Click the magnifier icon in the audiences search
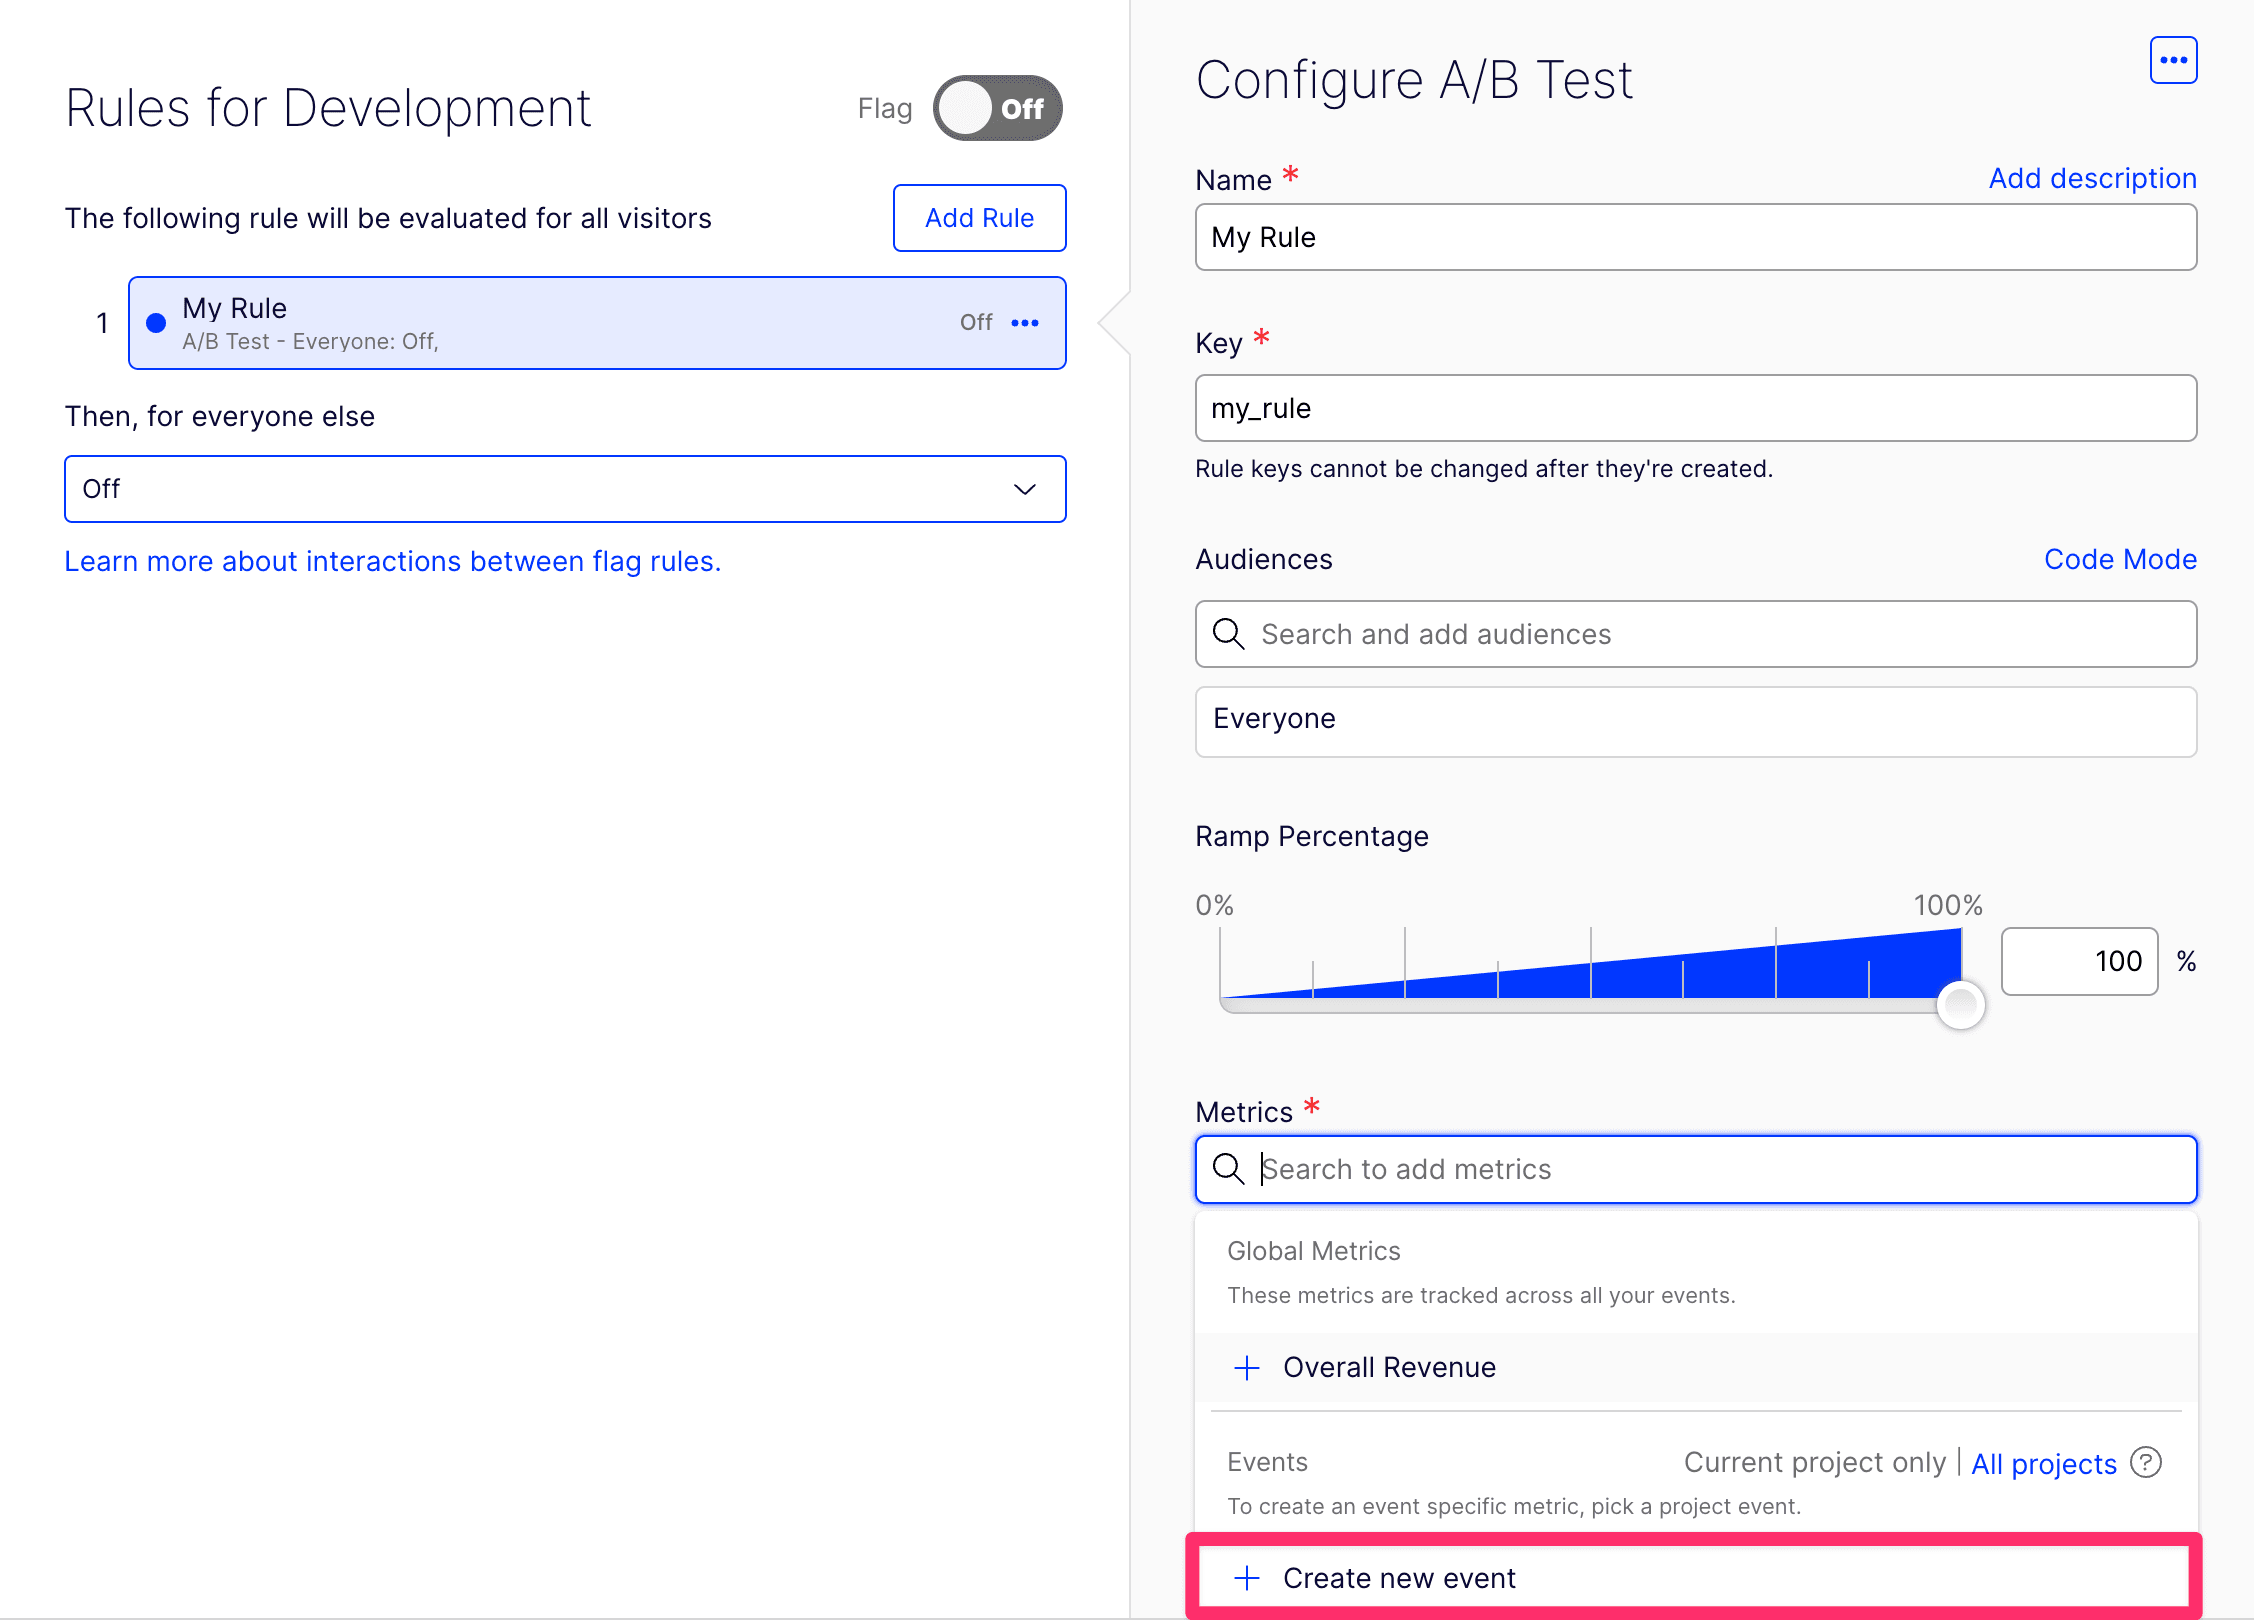This screenshot has height=1620, width=2254. click(x=1228, y=634)
